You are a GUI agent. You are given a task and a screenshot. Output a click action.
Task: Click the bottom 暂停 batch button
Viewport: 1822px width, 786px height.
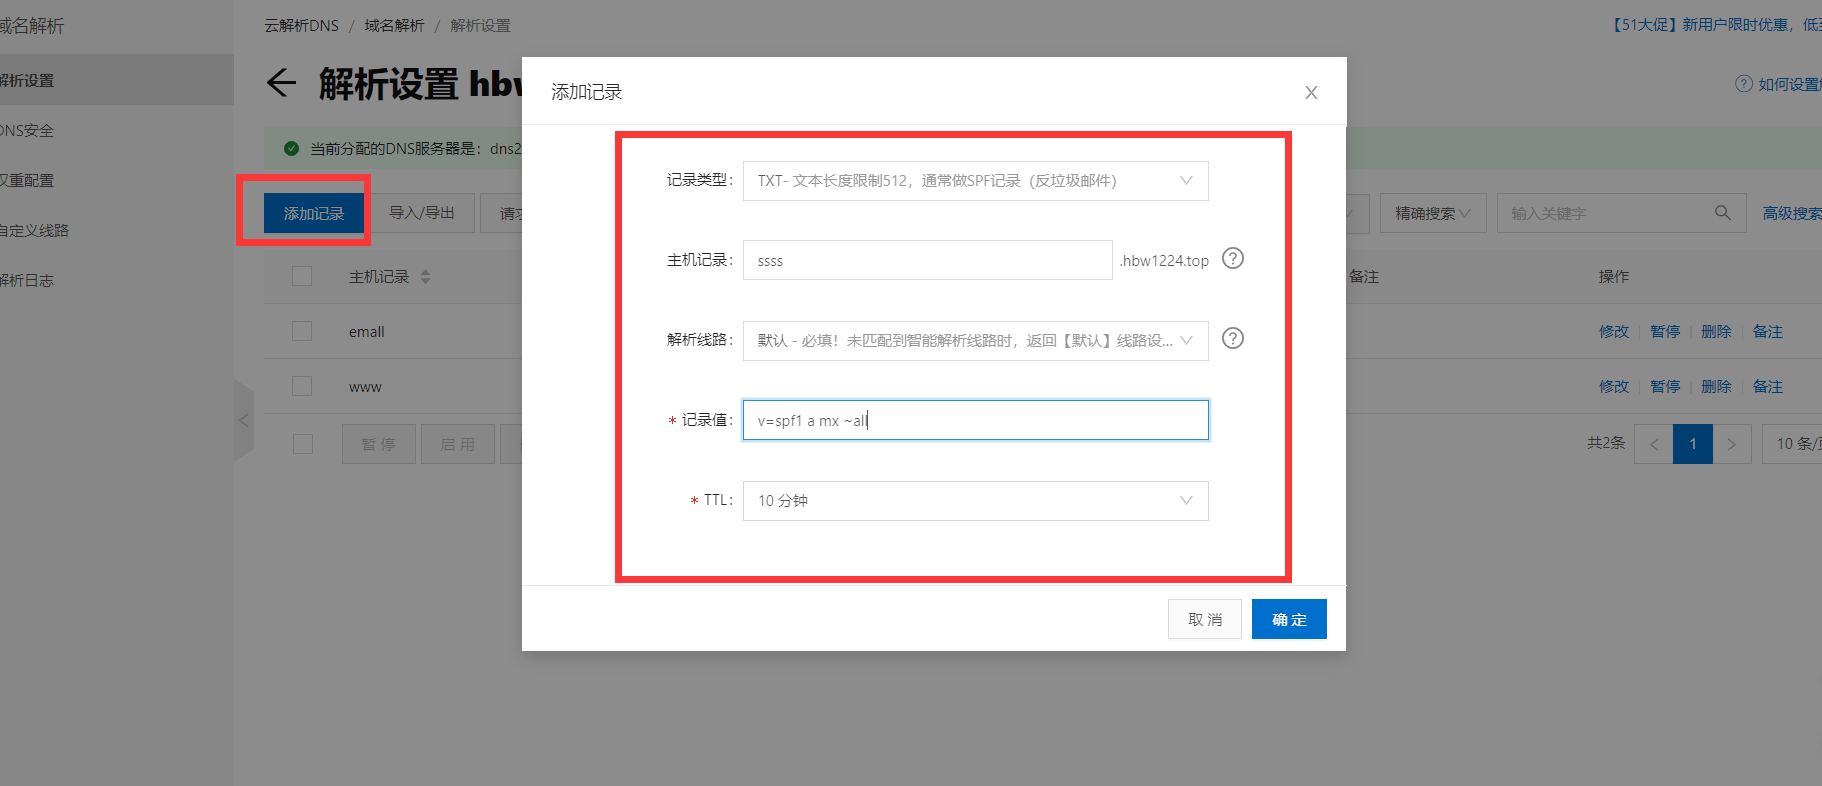click(x=378, y=444)
